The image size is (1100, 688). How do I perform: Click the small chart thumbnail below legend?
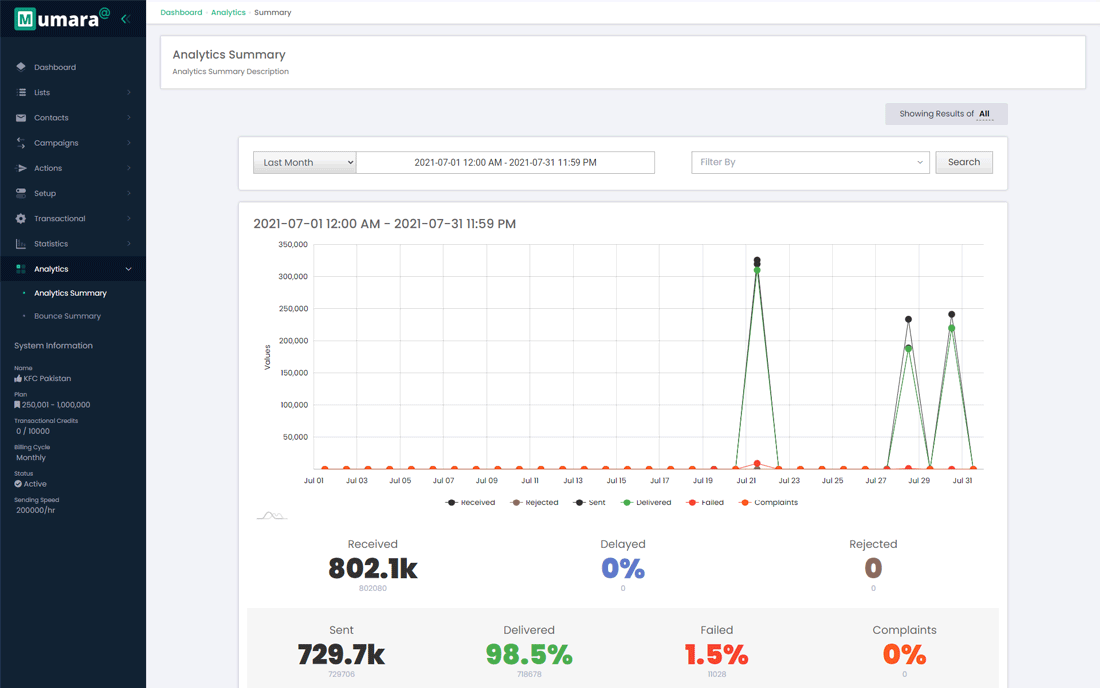click(271, 516)
